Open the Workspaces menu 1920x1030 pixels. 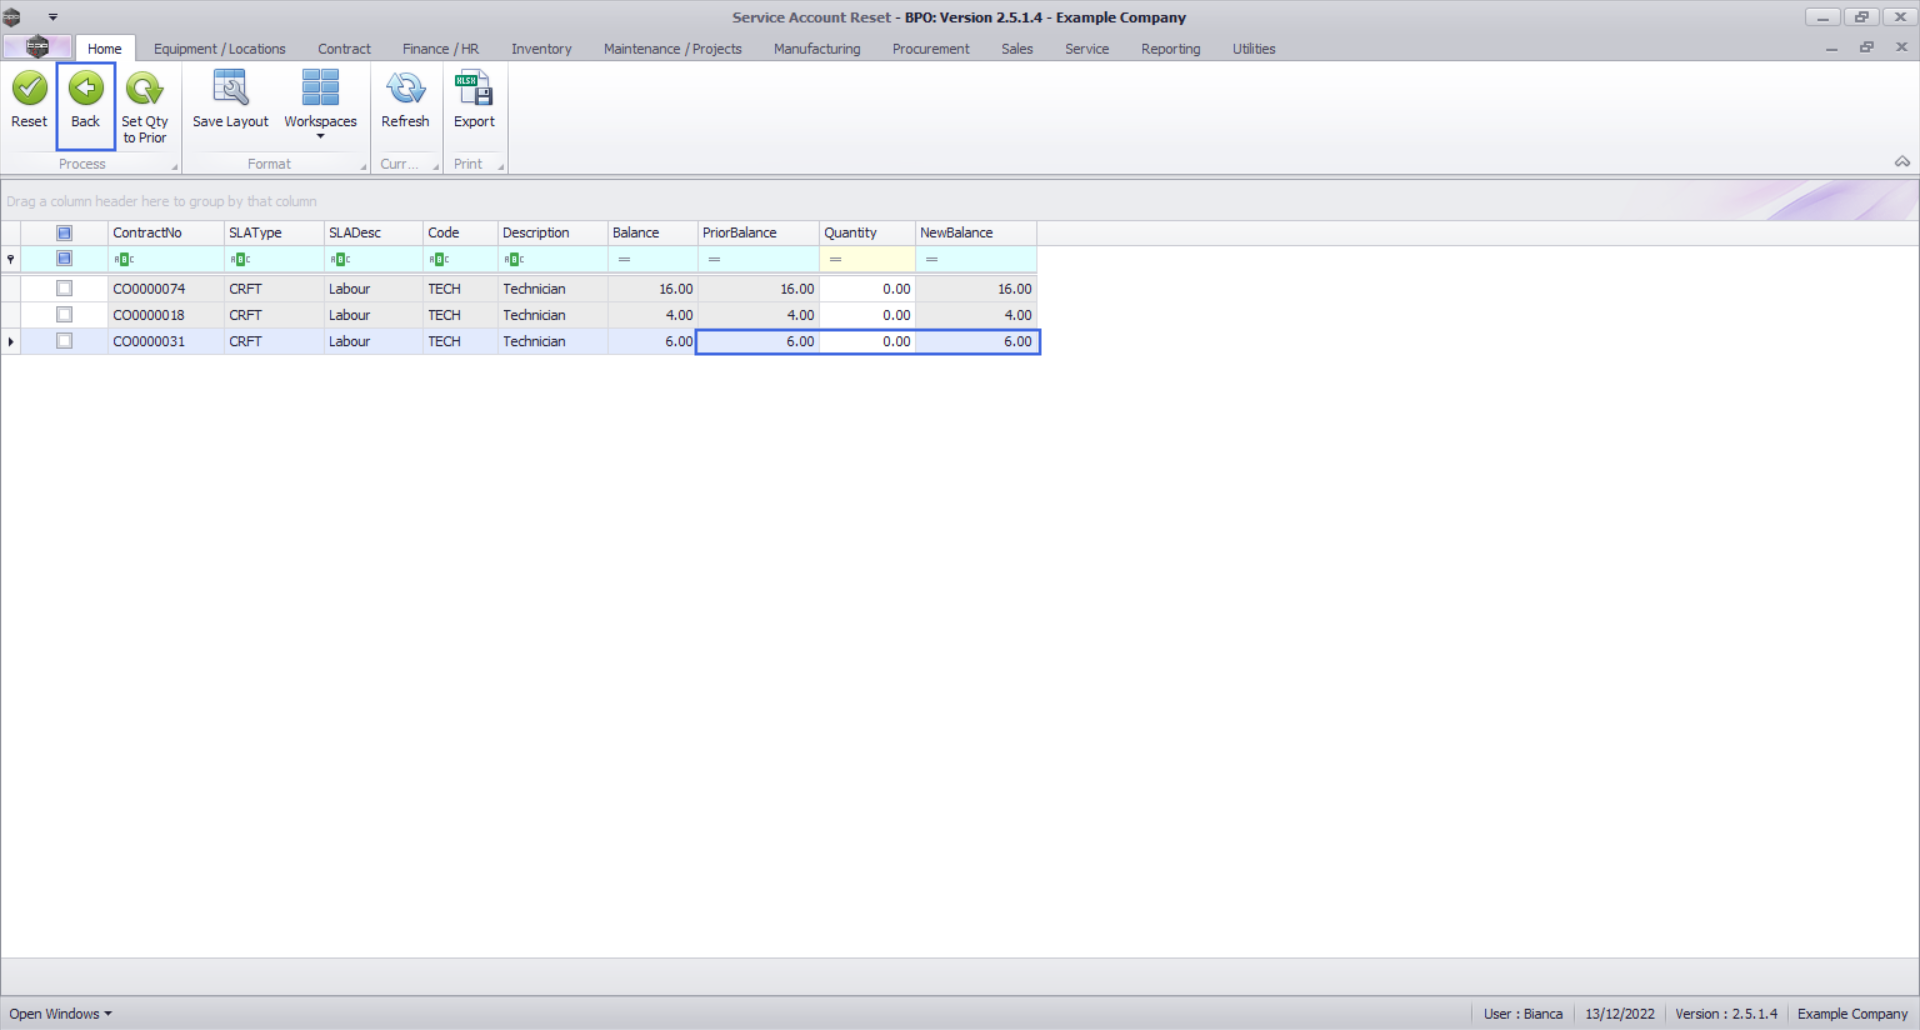pos(320,104)
